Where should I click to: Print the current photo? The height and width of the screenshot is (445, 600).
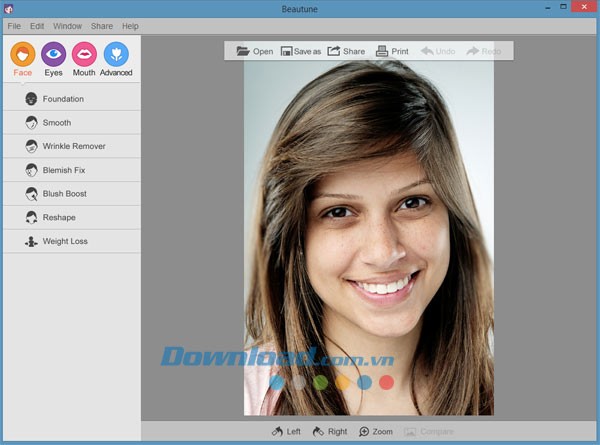(x=392, y=51)
